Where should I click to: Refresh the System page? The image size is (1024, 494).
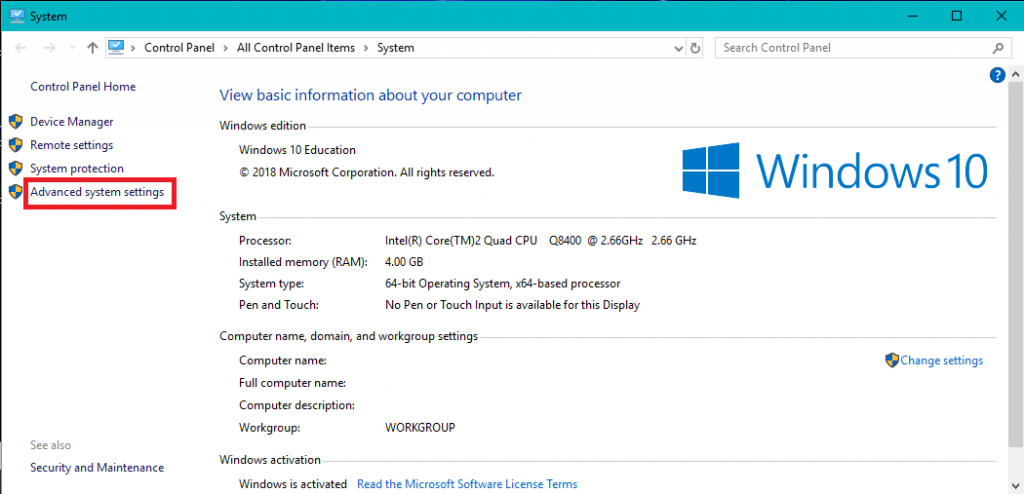(696, 48)
